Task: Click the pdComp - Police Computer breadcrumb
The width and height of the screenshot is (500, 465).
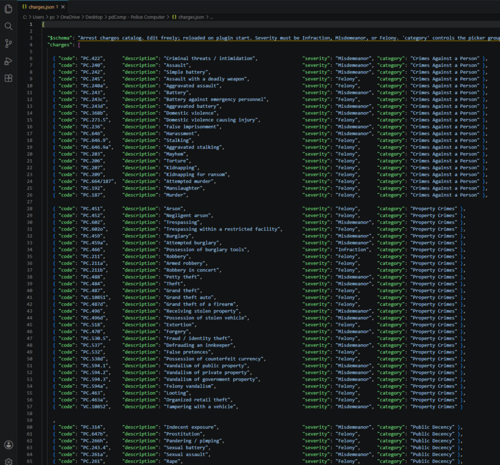Action: (x=136, y=17)
